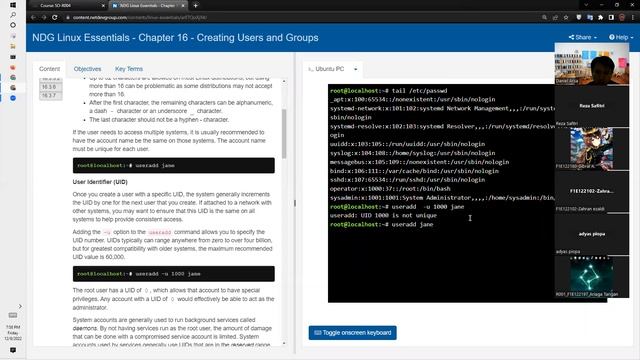Jump to section 16.3.7
640x360 pixels.
pos(51,96)
